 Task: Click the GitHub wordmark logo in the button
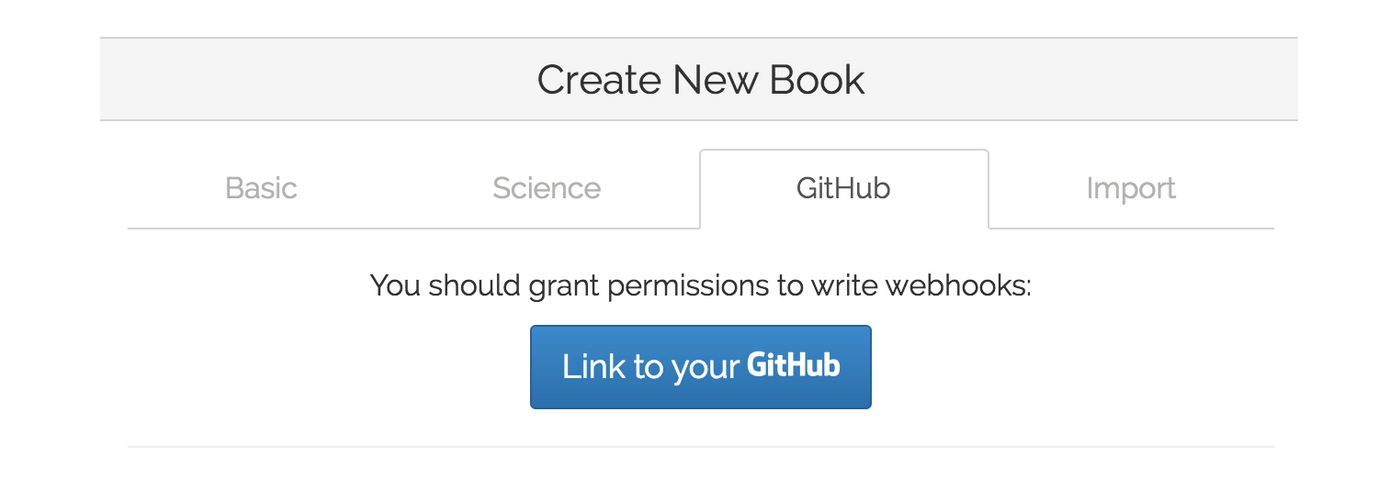point(793,366)
